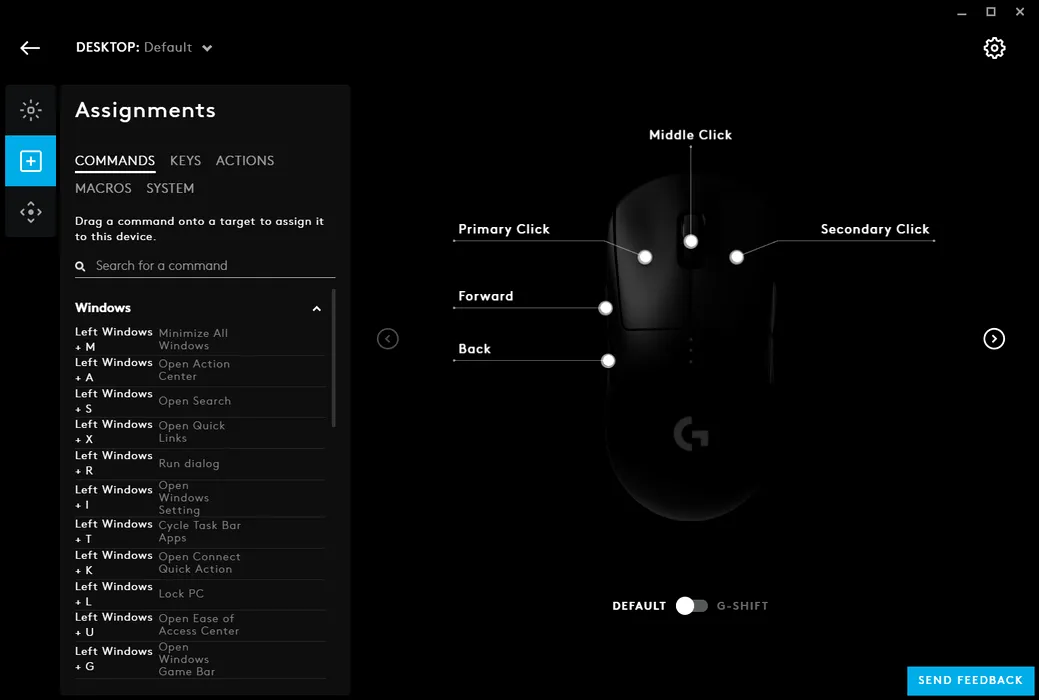The width and height of the screenshot is (1039, 700).
Task: Open the Sensitivity DPI sidebar icon
Action: point(30,212)
